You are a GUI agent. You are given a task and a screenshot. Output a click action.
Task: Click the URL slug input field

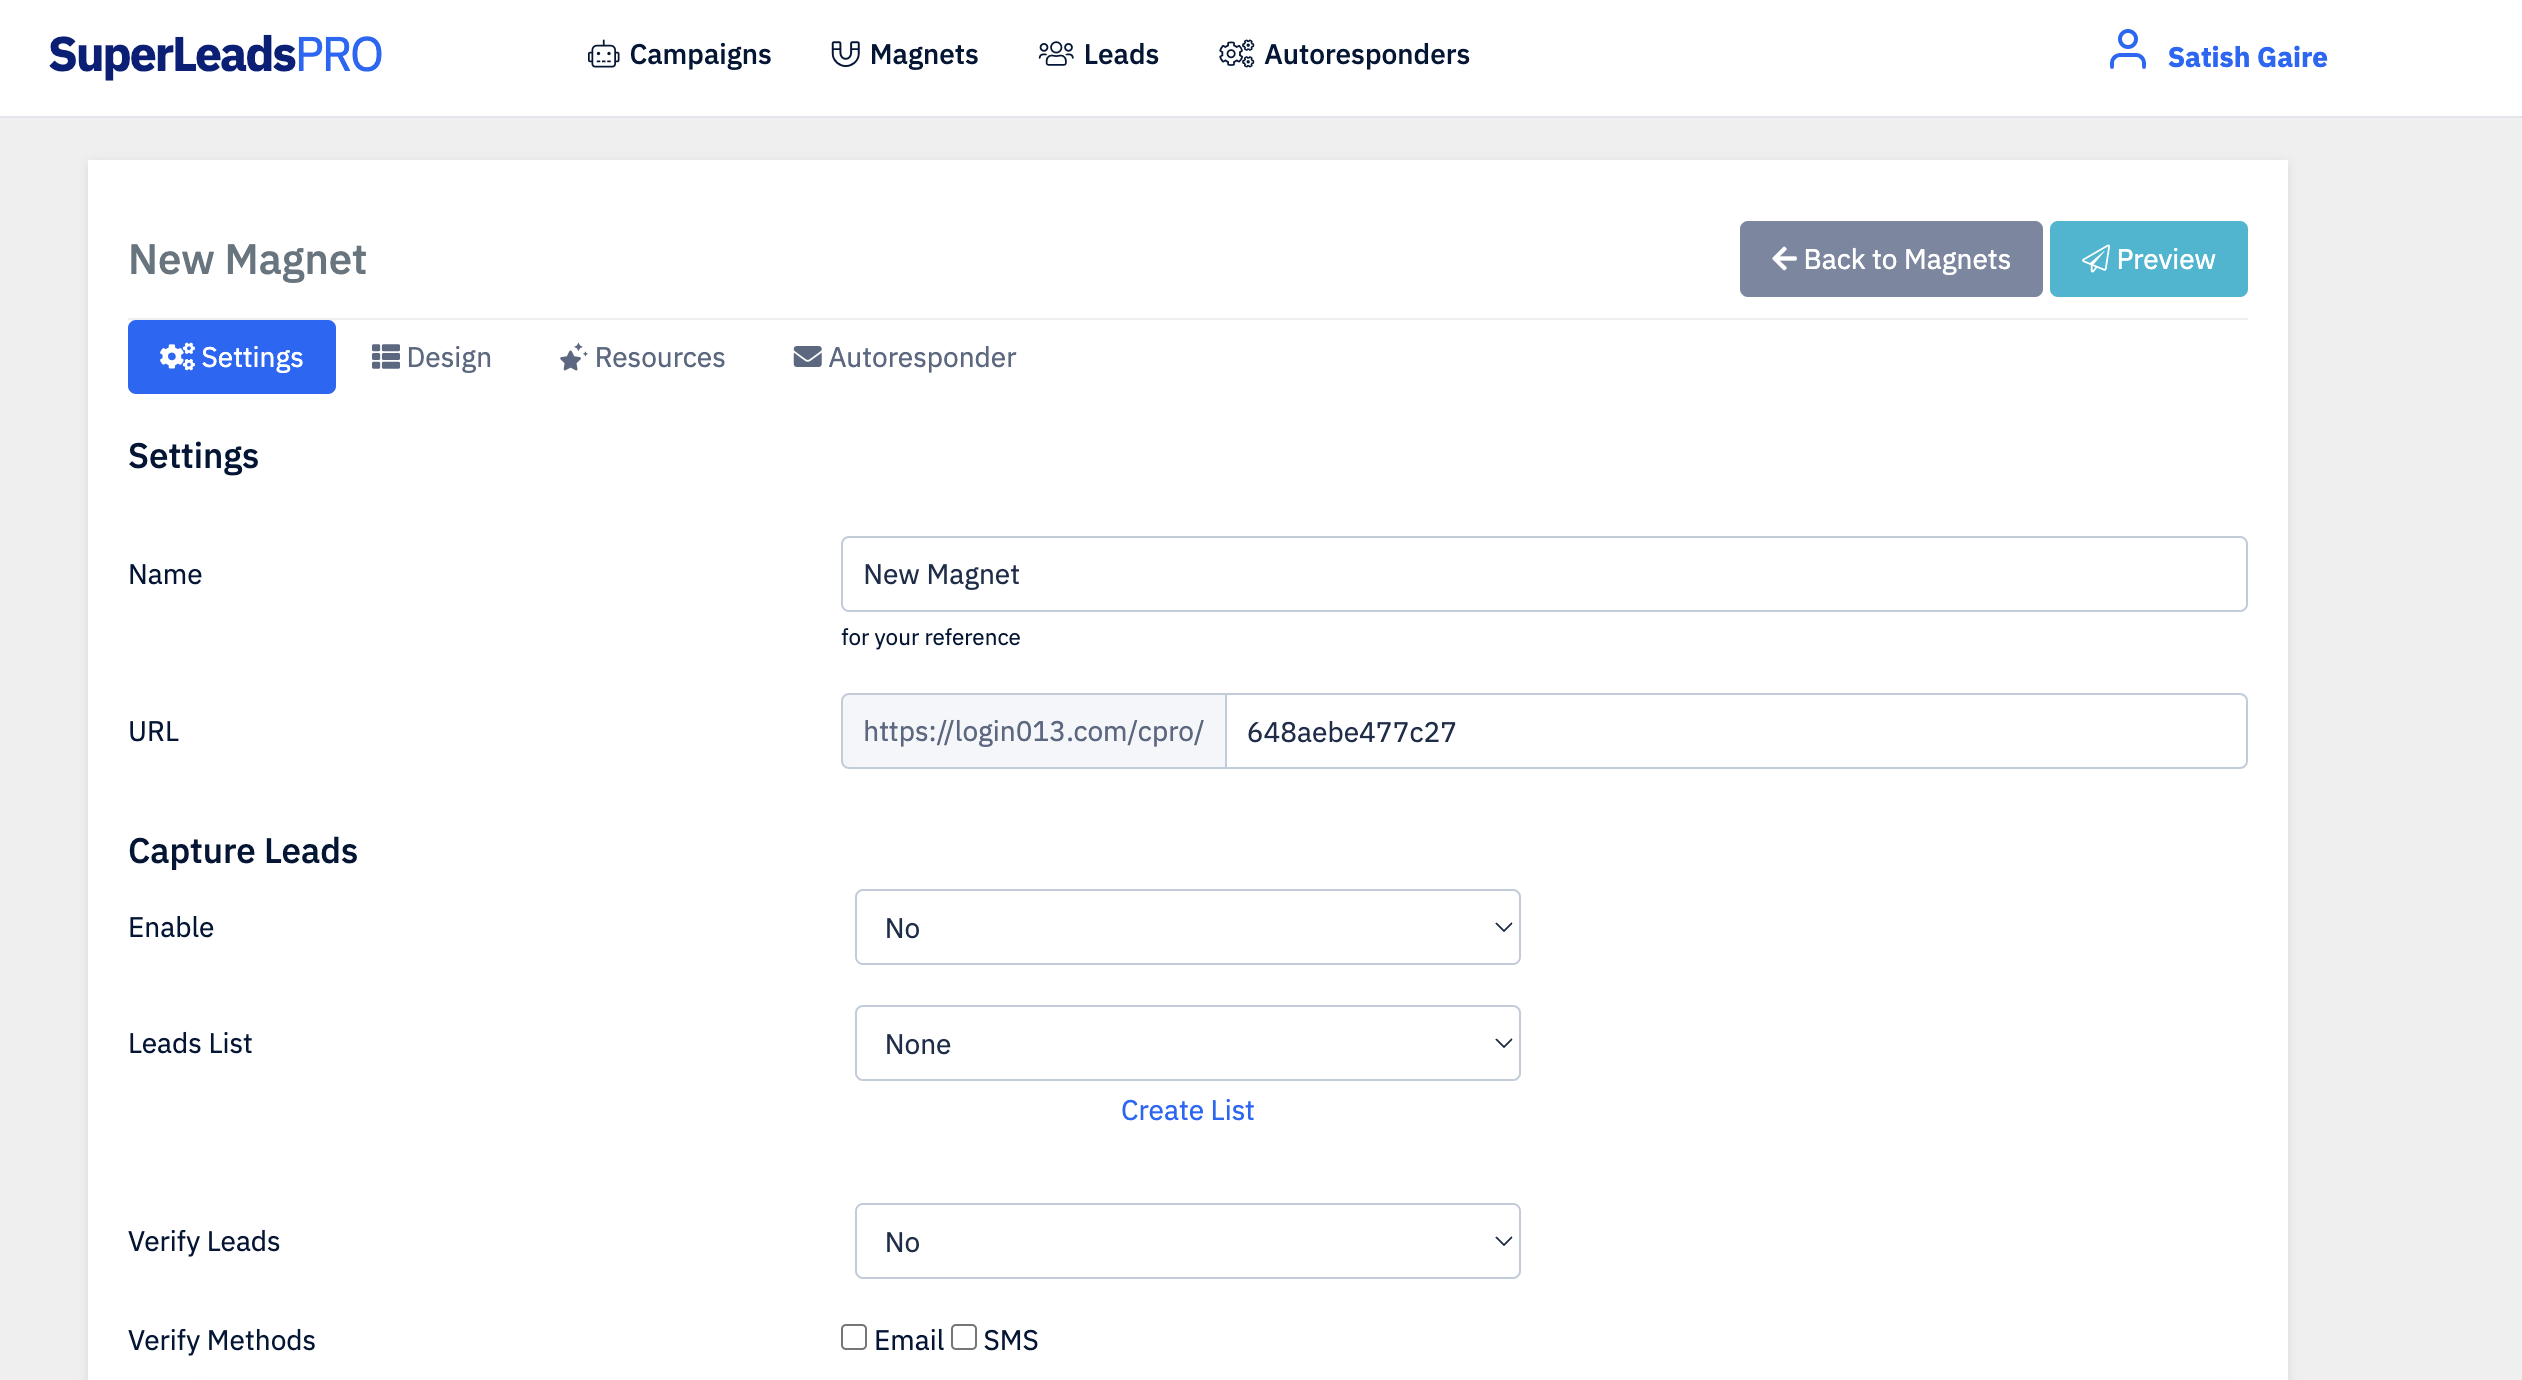[1735, 731]
